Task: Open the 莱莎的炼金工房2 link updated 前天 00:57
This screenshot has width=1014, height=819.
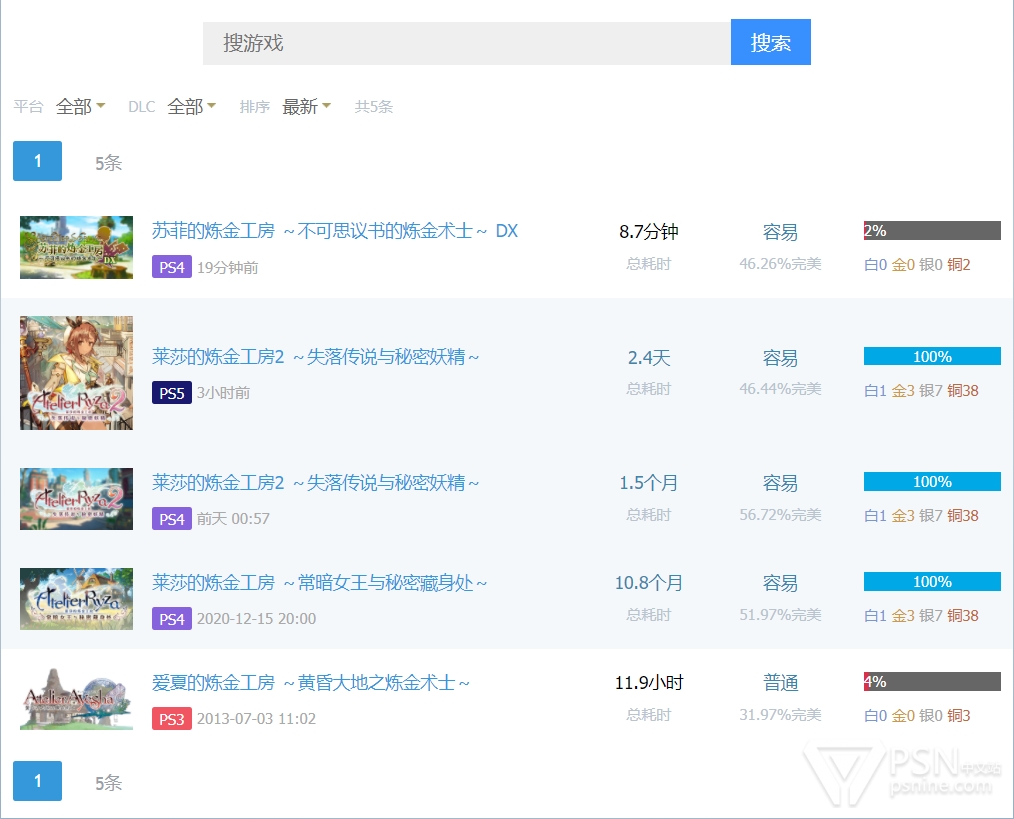Action: pos(316,482)
